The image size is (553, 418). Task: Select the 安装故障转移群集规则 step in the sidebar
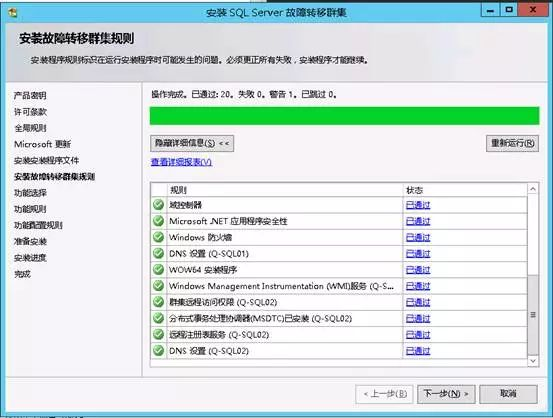click(x=54, y=177)
